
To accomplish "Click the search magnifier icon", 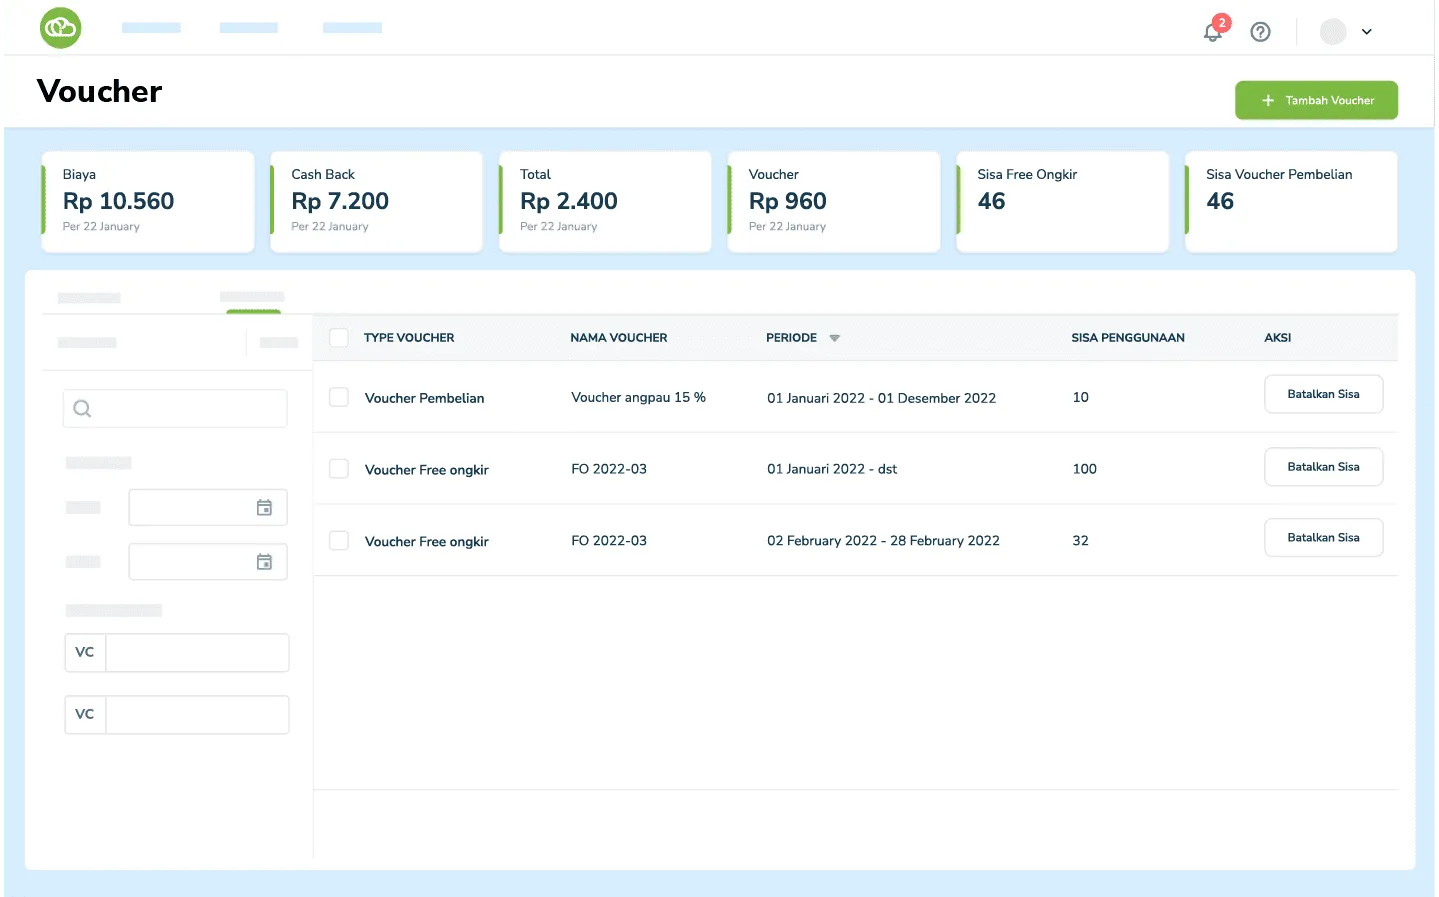I will (83, 408).
